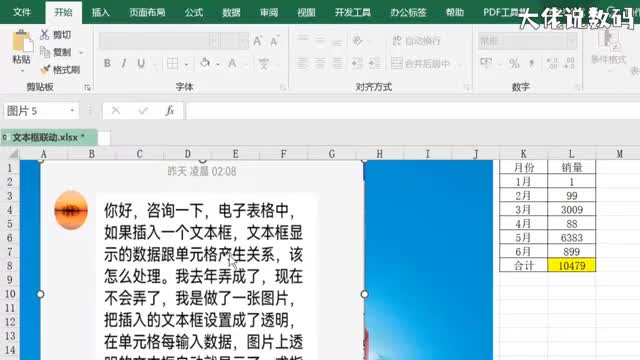This screenshot has width=640, height=360.
Task: Click the Copy (复制) icon
Action: [x=45, y=52]
